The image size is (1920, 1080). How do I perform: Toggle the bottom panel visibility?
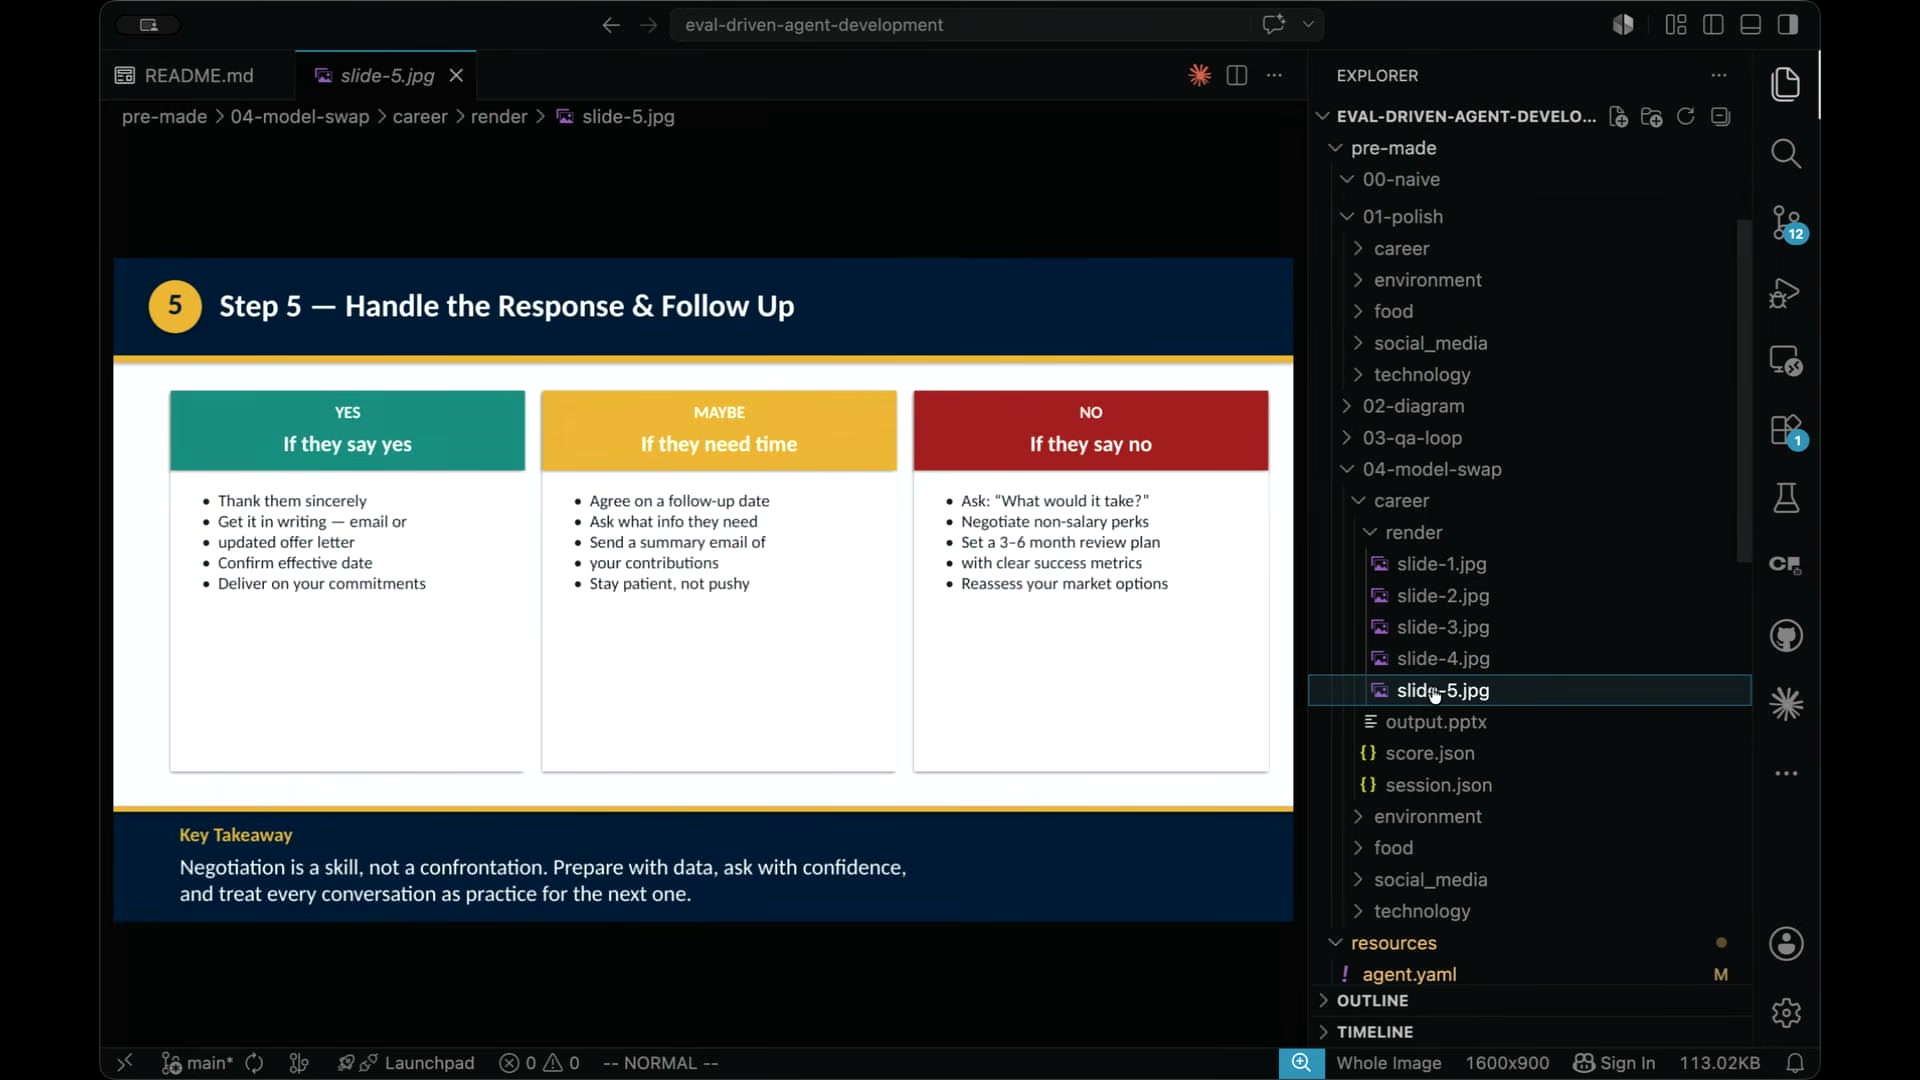[x=1751, y=25]
